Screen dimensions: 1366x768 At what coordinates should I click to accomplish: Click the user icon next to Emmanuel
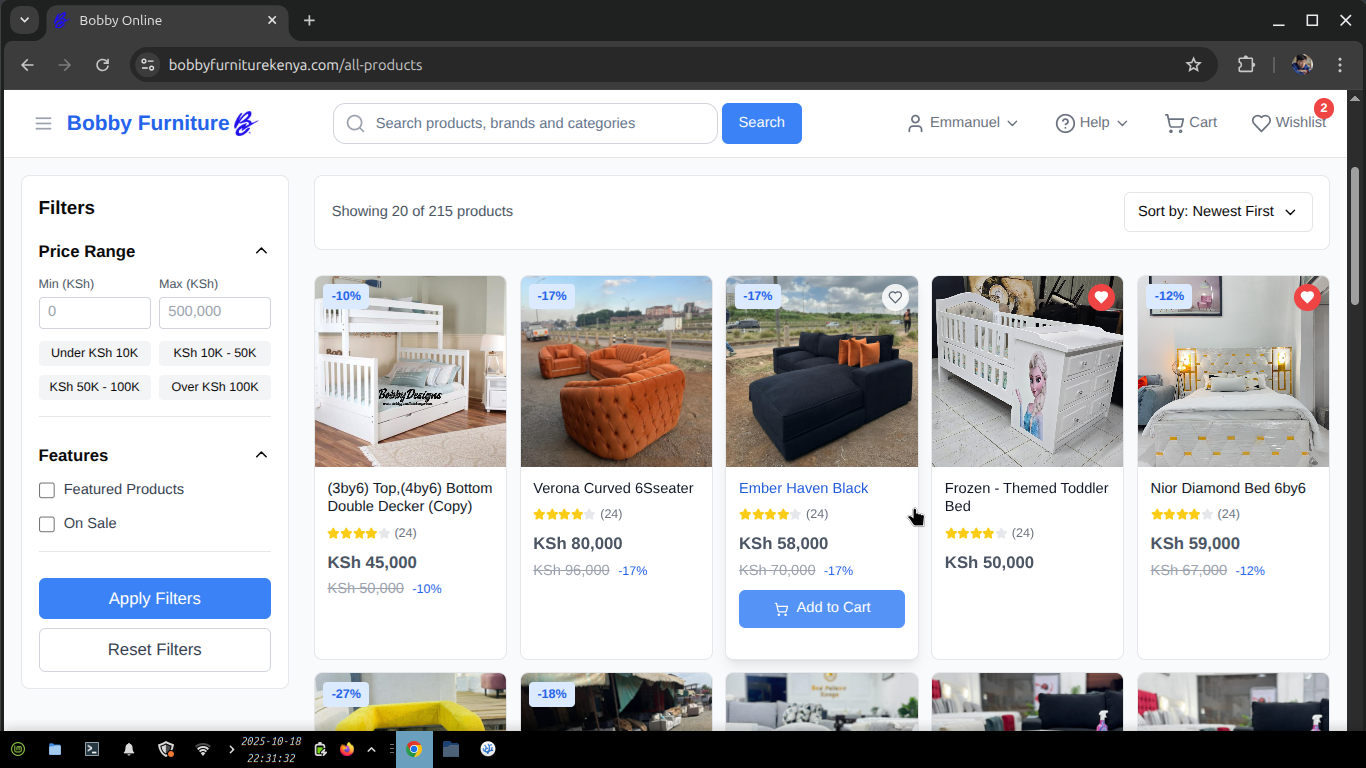(915, 122)
